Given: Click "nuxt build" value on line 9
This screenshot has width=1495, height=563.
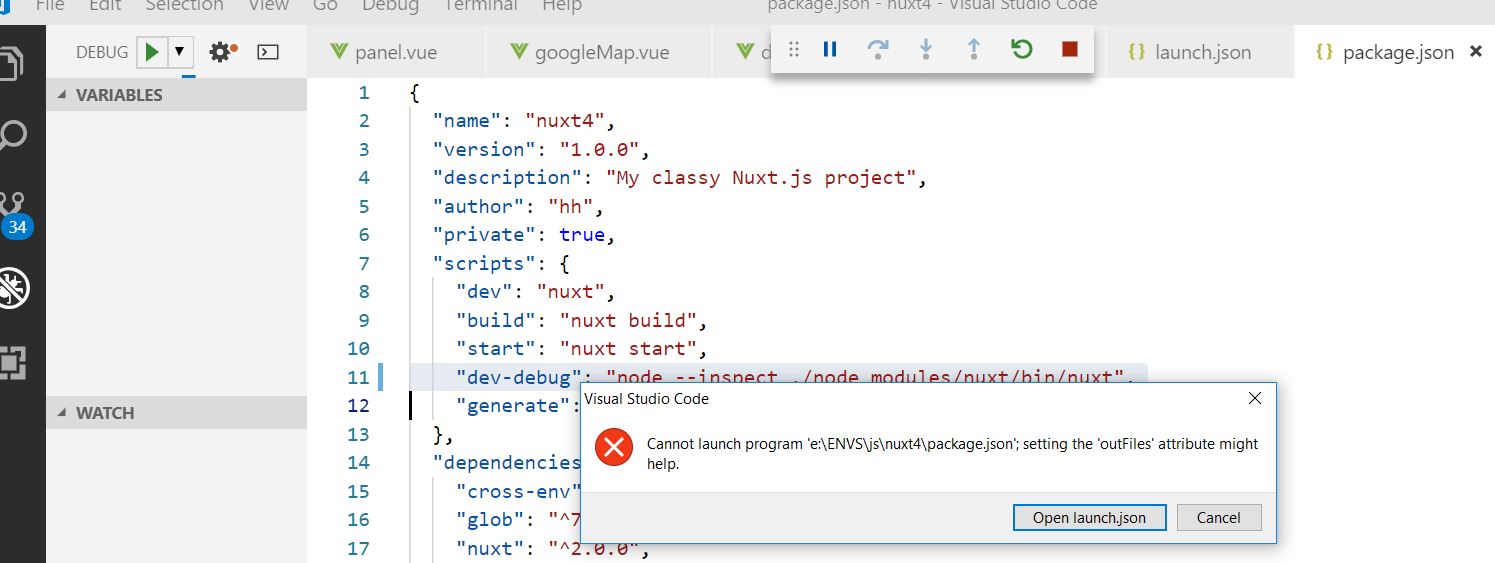Looking at the screenshot, I should [628, 320].
